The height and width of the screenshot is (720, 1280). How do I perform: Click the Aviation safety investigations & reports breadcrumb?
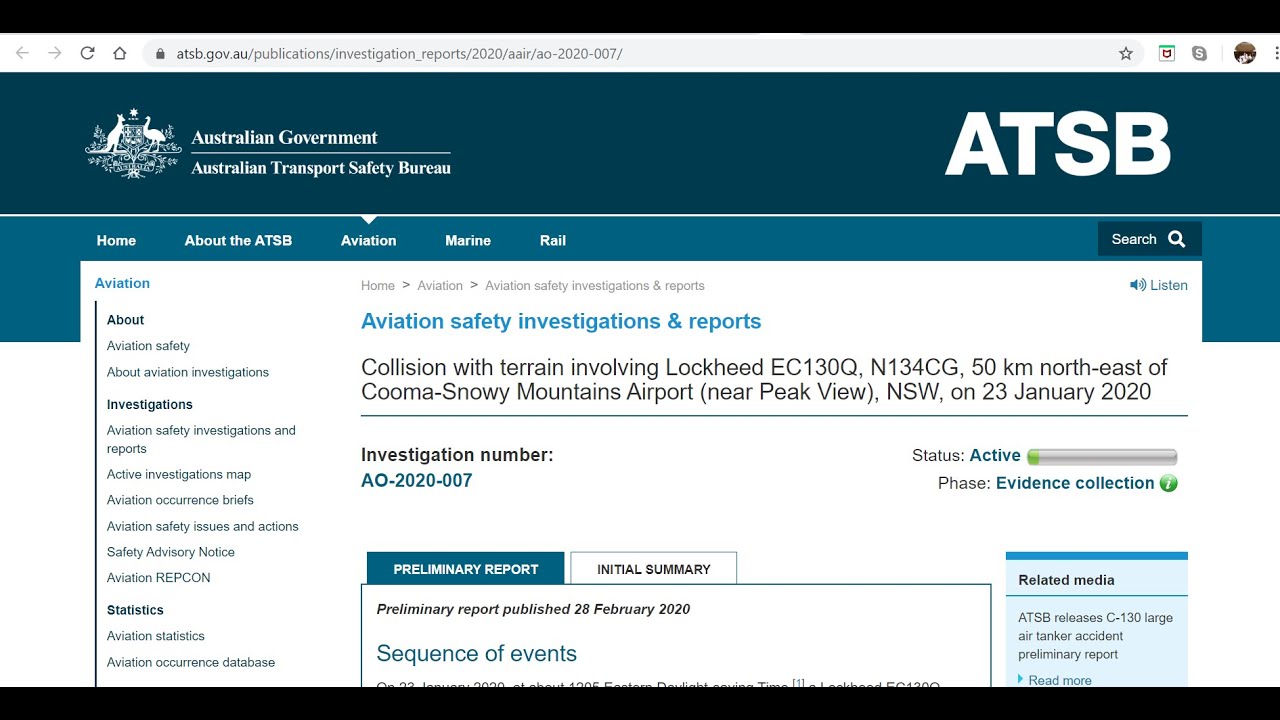595,286
